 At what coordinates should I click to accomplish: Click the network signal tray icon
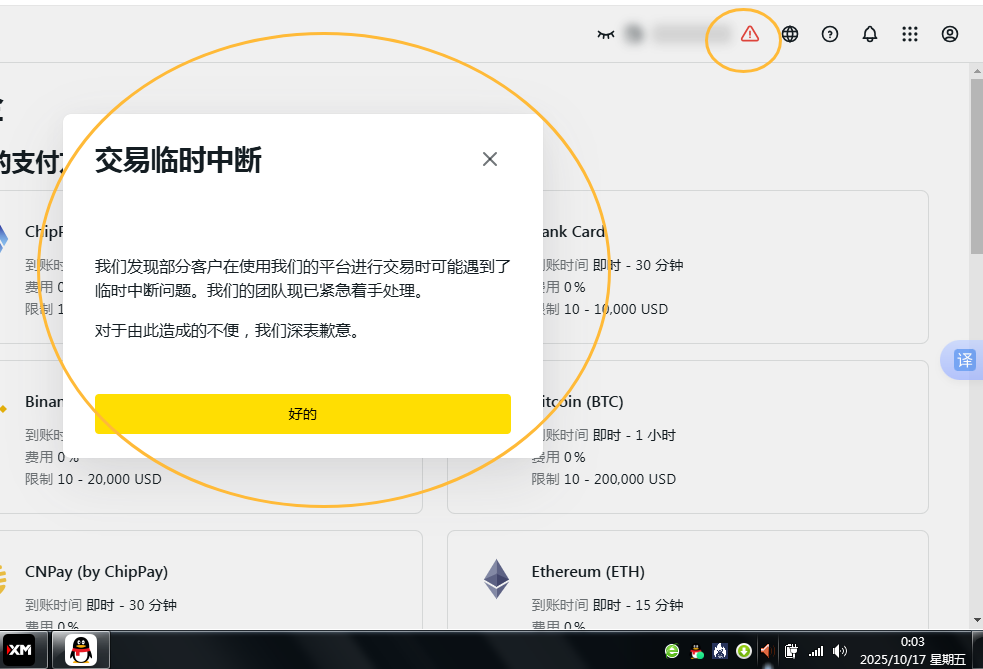click(x=816, y=651)
